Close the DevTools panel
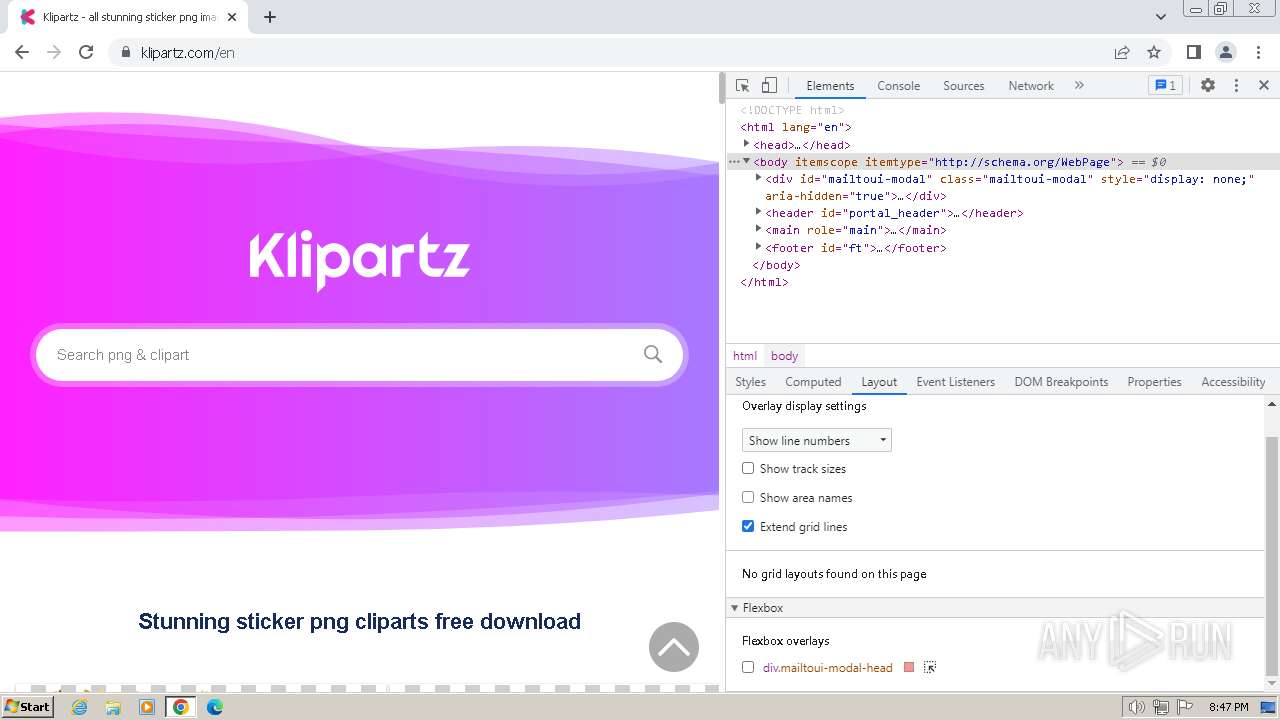The width and height of the screenshot is (1280, 720). [x=1264, y=86]
